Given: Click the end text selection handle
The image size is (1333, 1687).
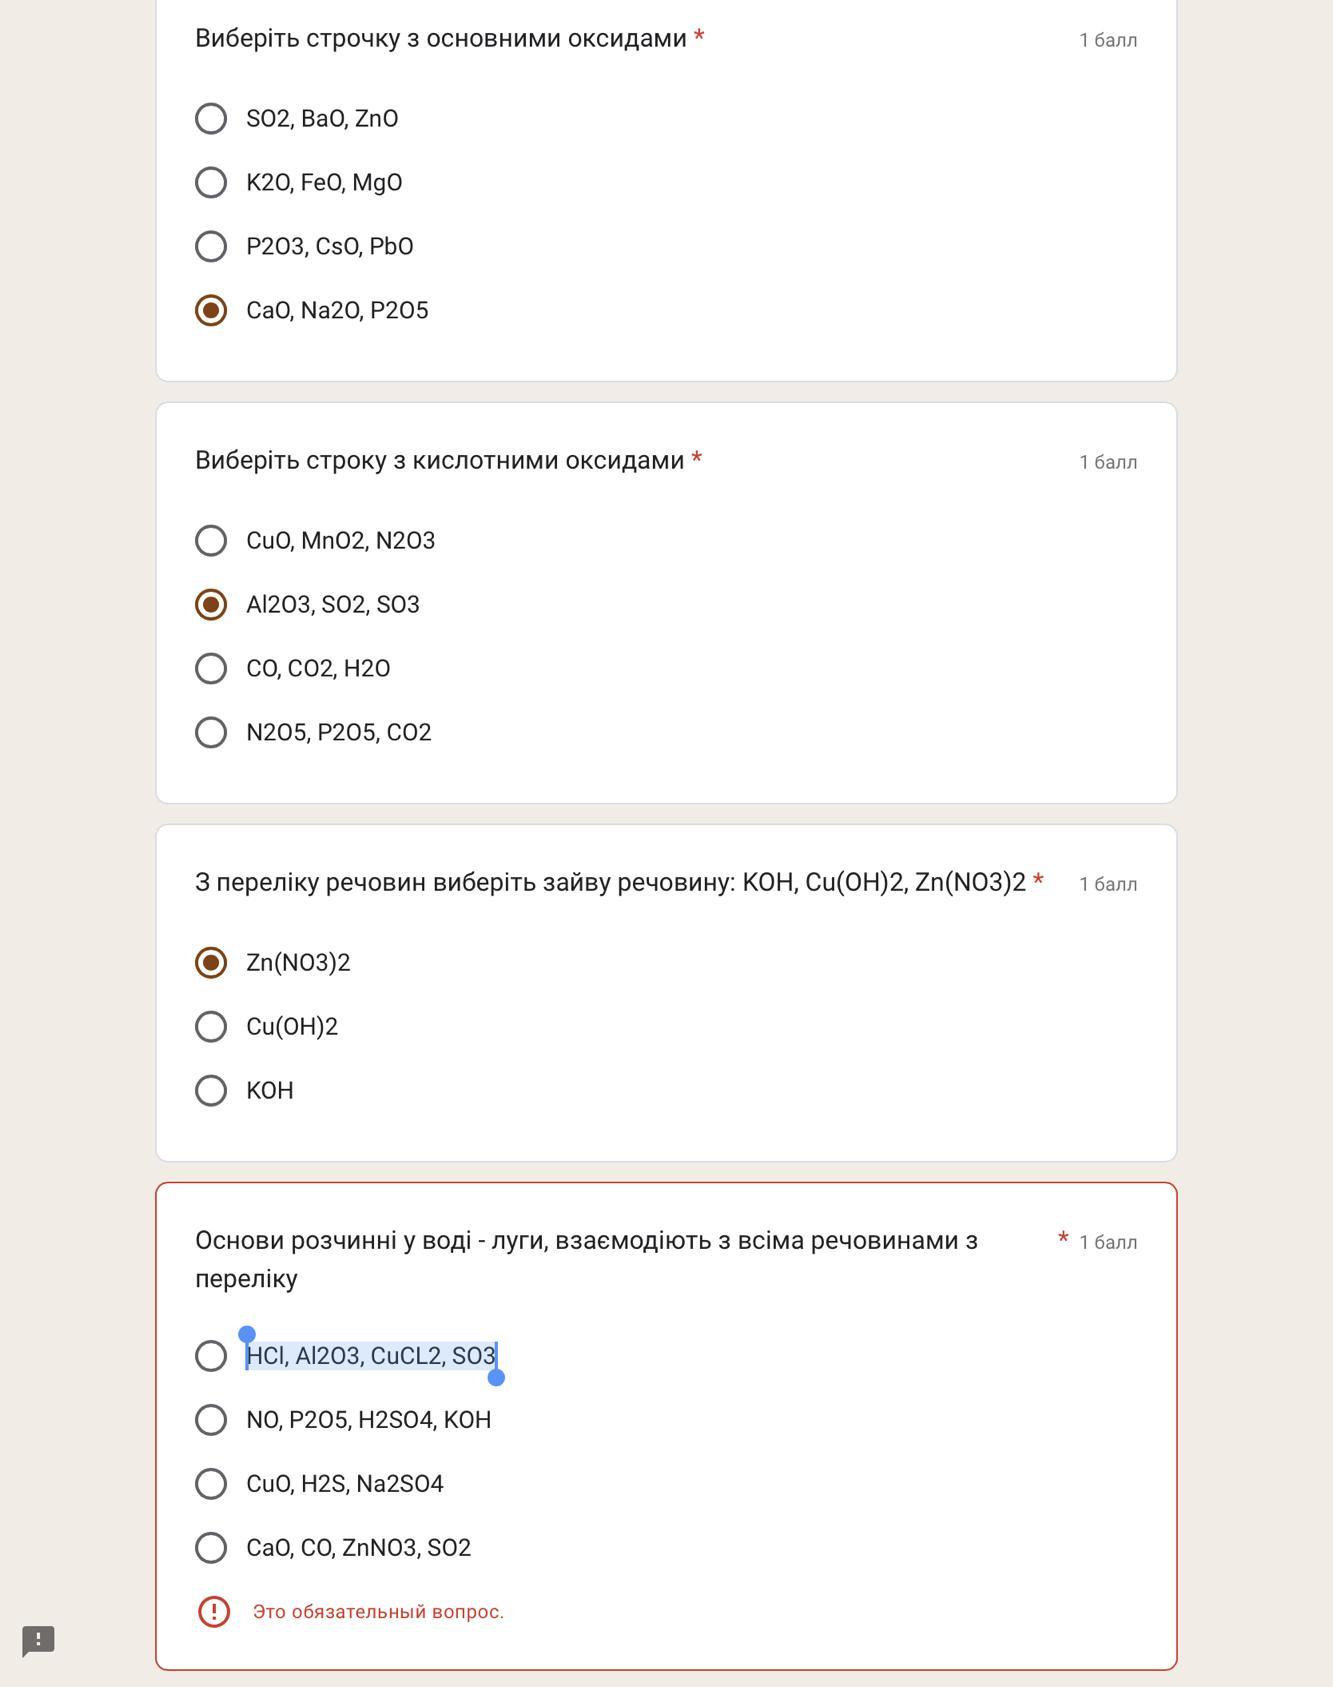Looking at the screenshot, I should coord(496,1378).
